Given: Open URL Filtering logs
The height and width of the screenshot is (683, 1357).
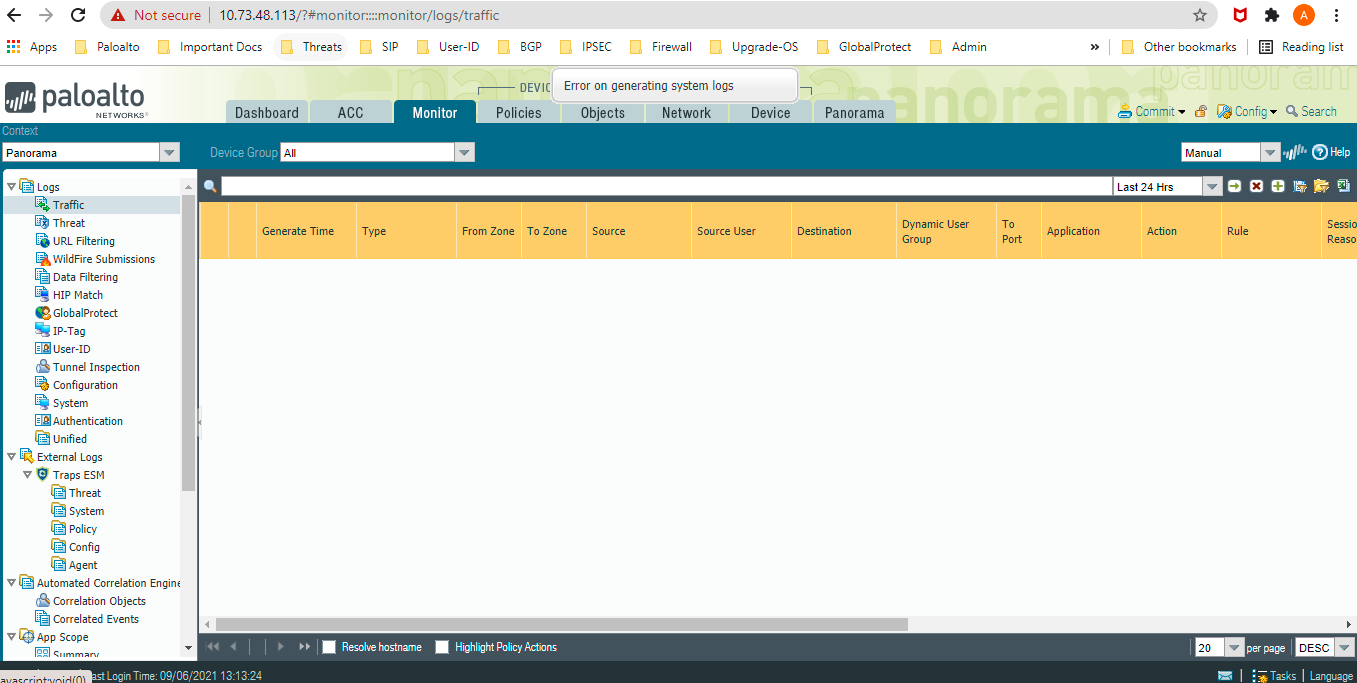Looking at the screenshot, I should pyautogui.click(x=84, y=240).
